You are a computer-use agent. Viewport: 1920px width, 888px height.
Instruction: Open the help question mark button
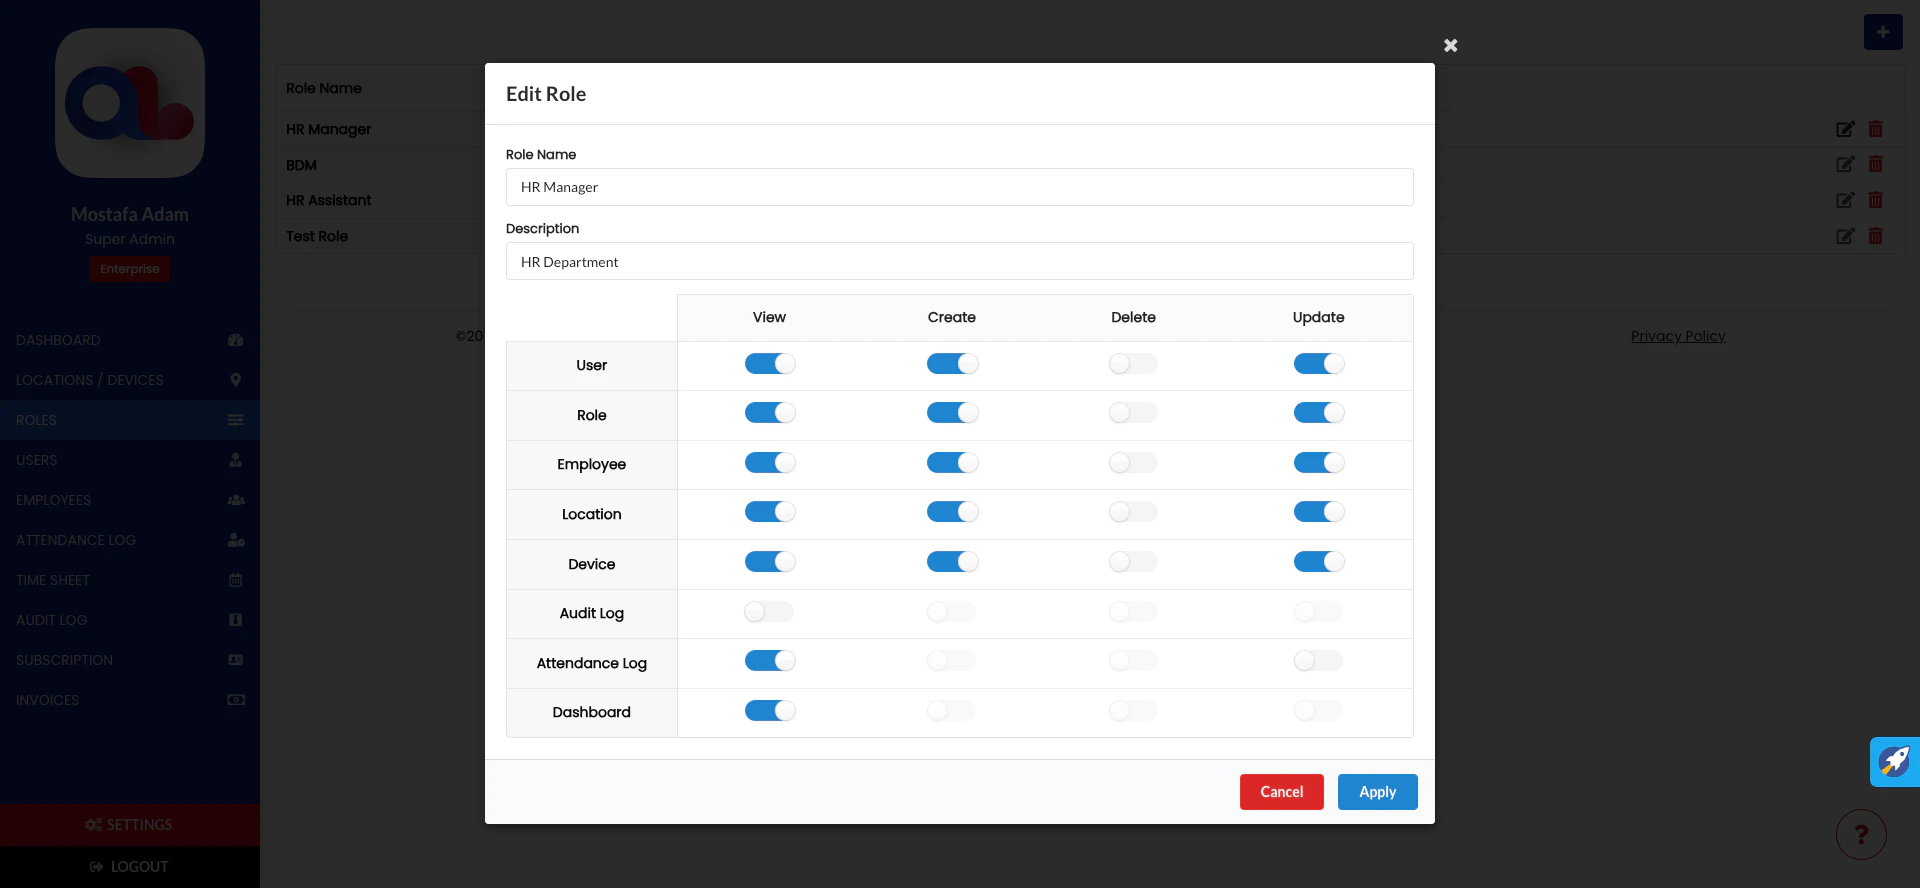[x=1861, y=834]
